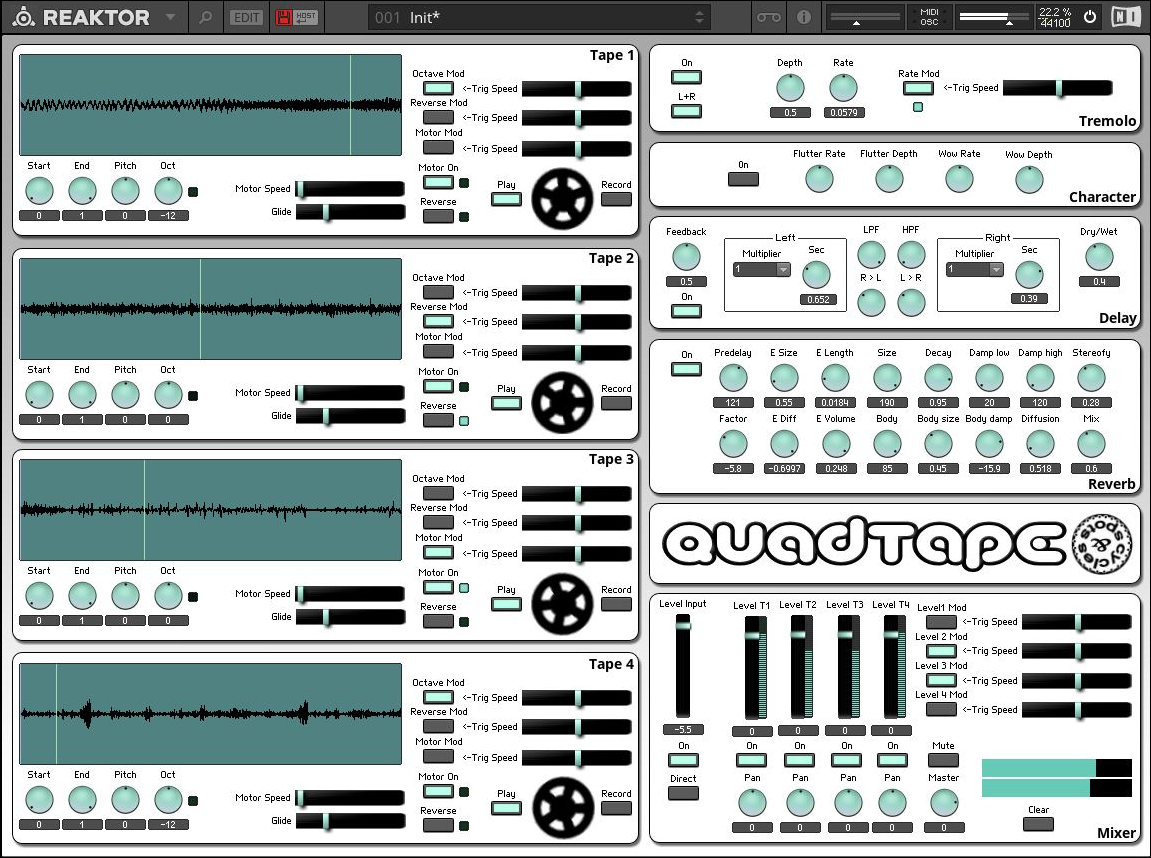Click the Tape 1 Pitch knob
Image resolution: width=1151 pixels, height=858 pixels.
point(125,191)
